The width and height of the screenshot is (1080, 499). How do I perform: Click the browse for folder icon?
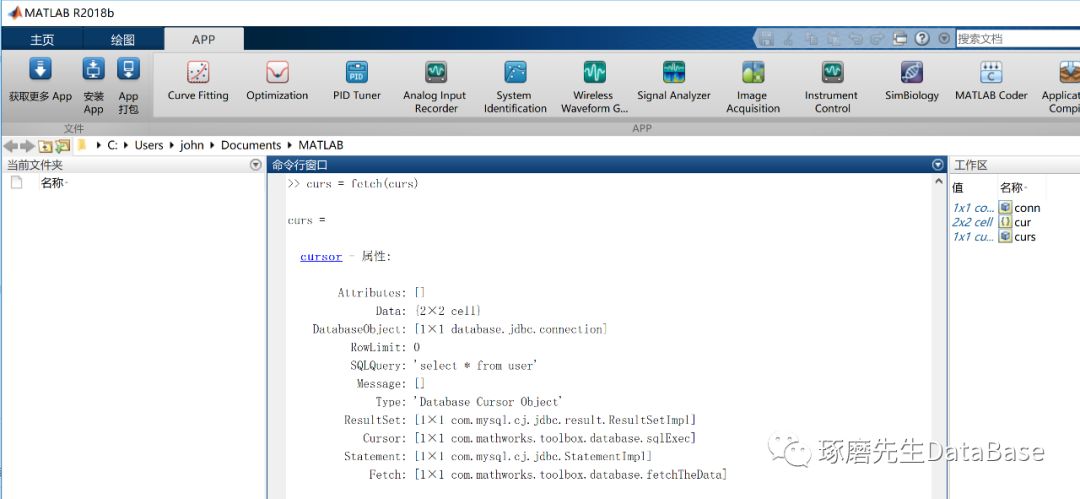[63, 145]
